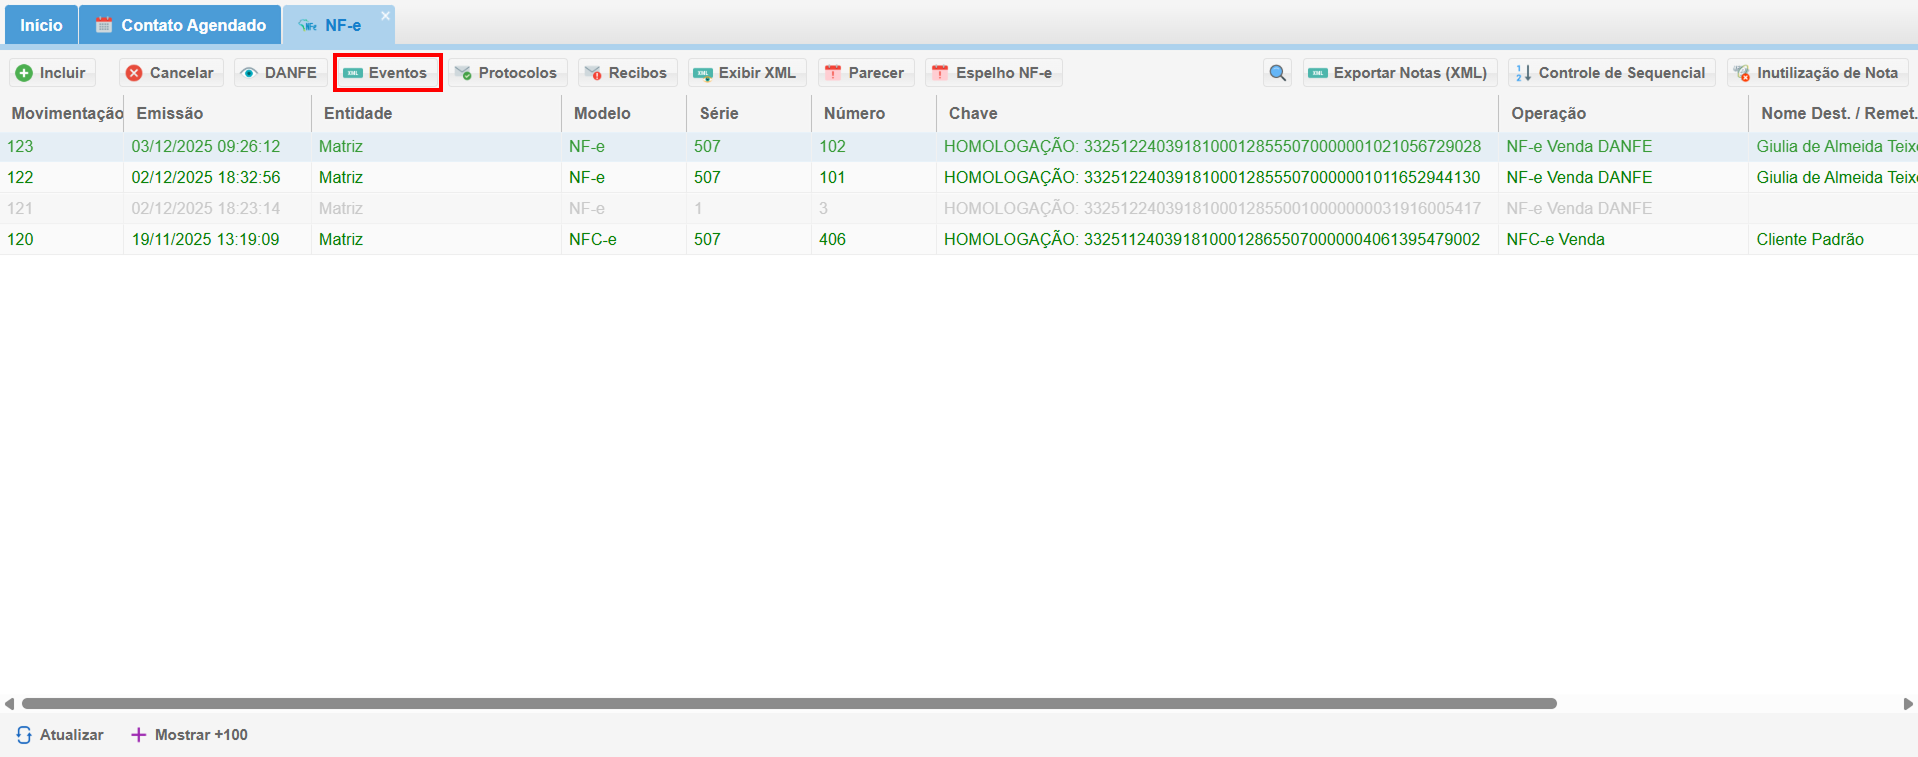Open Inutilização de Nota
Viewport: 1918px width, 757px height.
1816,73
